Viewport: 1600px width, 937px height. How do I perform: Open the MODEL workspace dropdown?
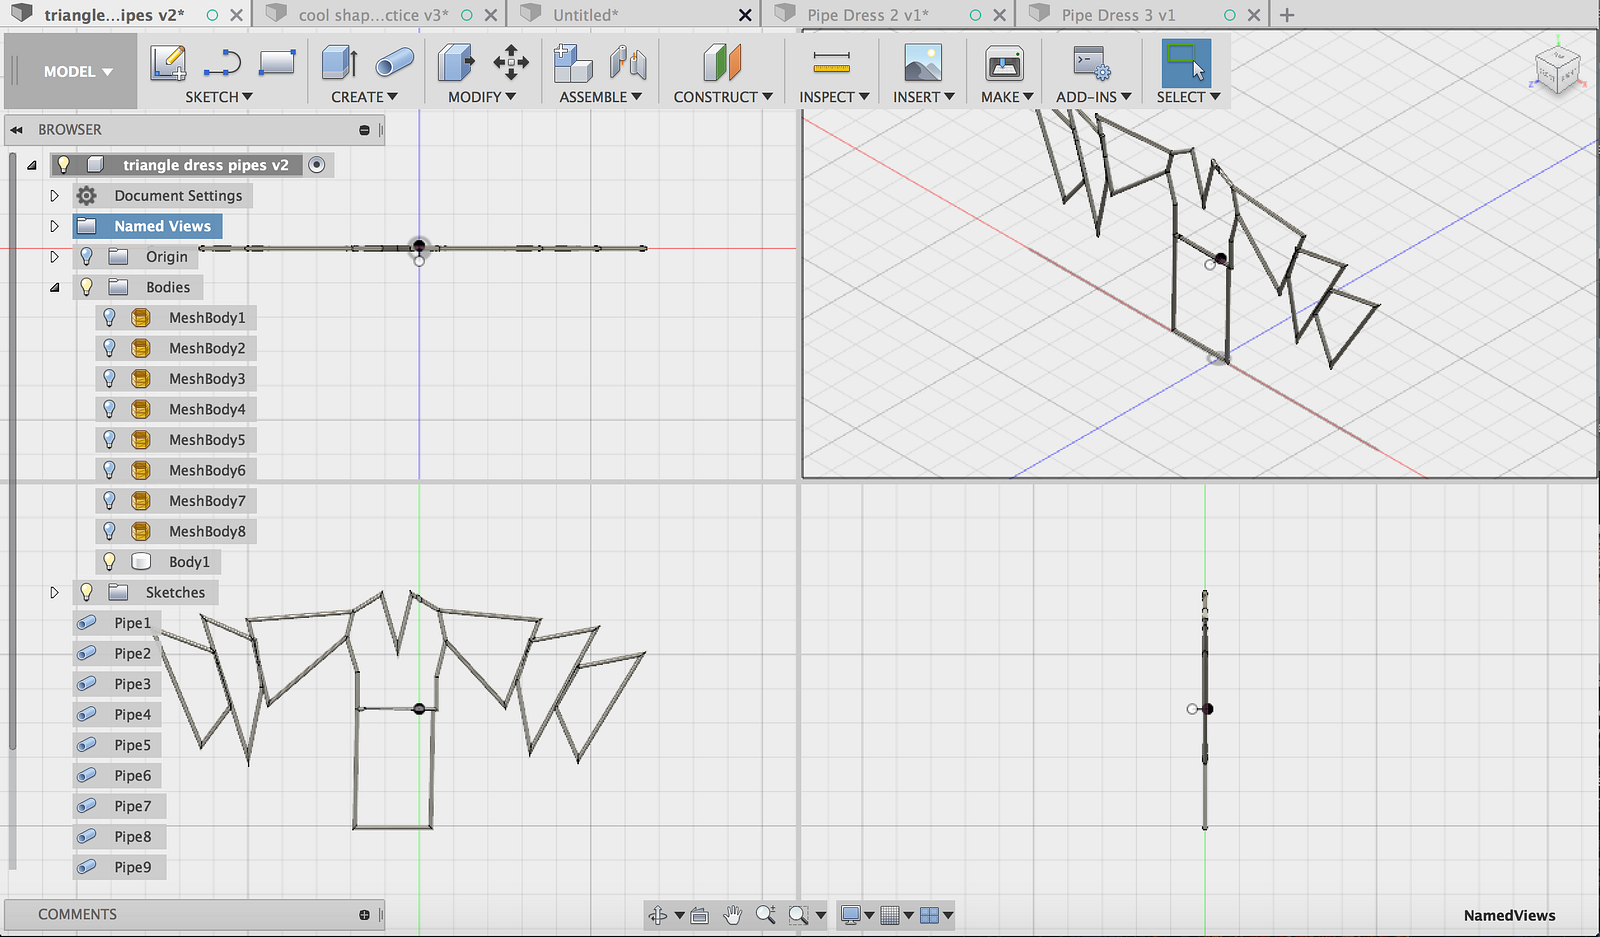pos(77,72)
